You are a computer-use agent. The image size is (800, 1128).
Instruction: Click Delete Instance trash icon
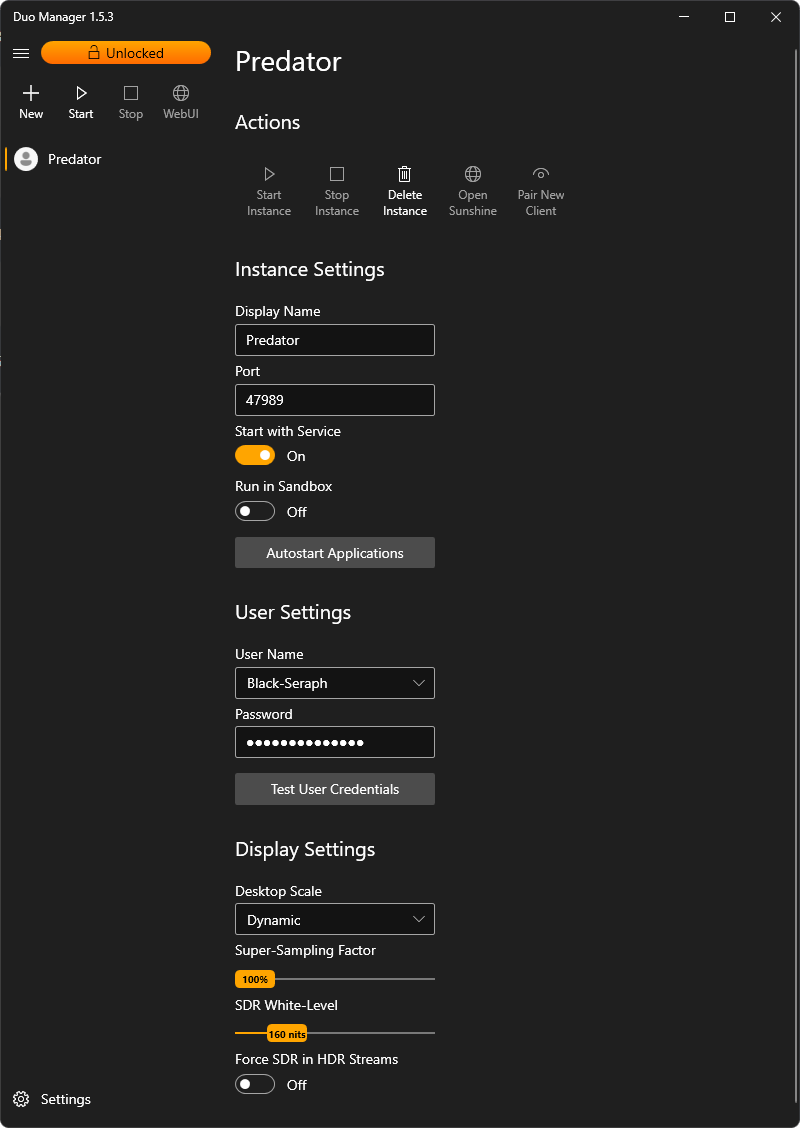[405, 174]
